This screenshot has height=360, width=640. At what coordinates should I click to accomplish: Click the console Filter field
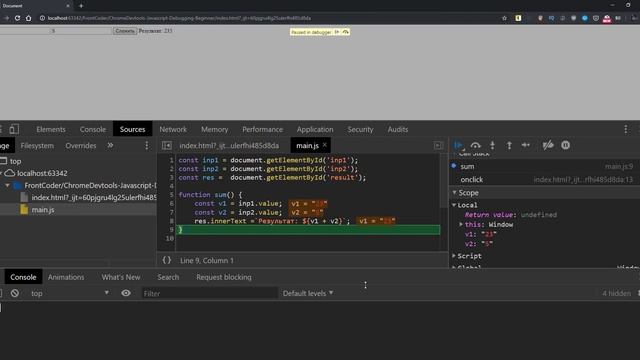pyautogui.click(x=209, y=293)
